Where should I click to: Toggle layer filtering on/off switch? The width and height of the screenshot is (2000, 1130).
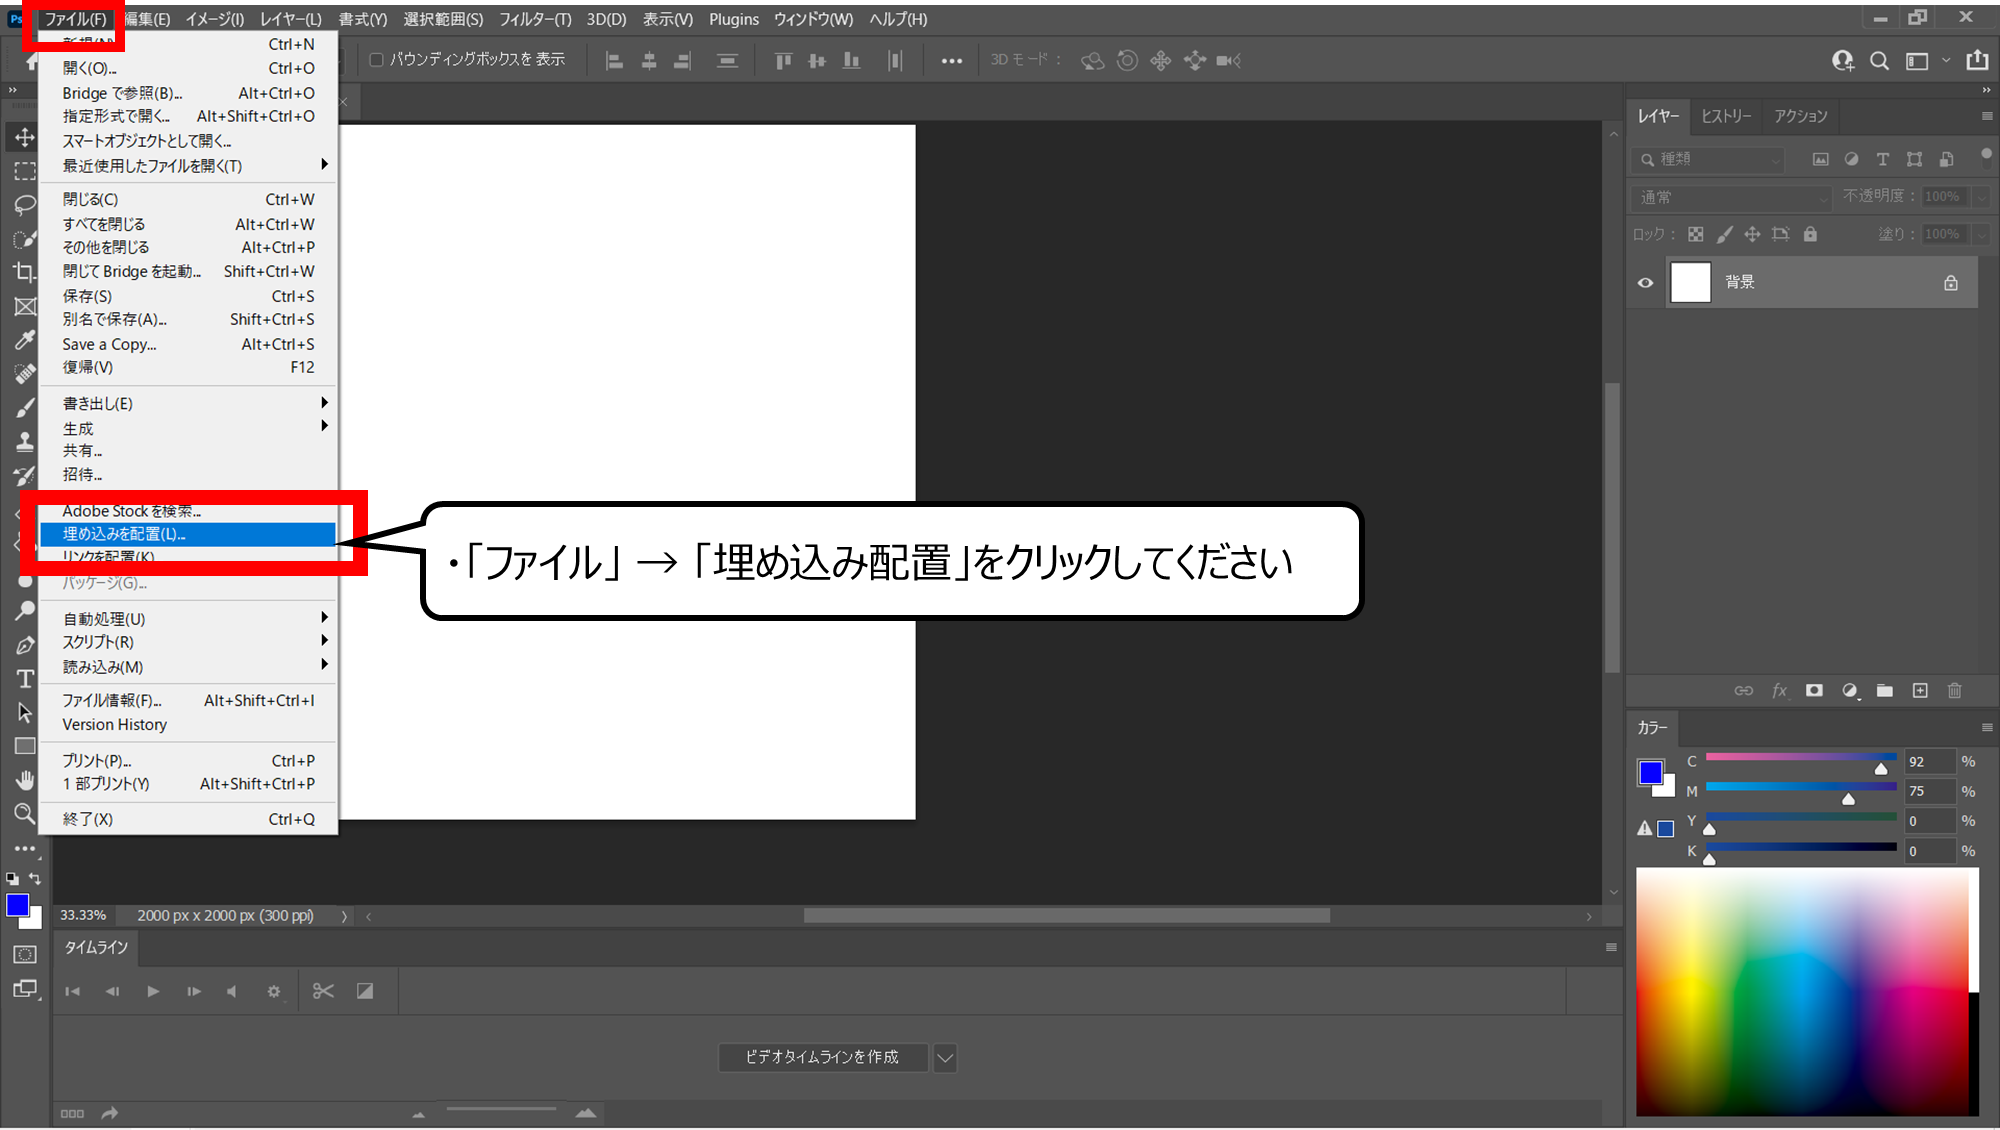(x=1986, y=156)
